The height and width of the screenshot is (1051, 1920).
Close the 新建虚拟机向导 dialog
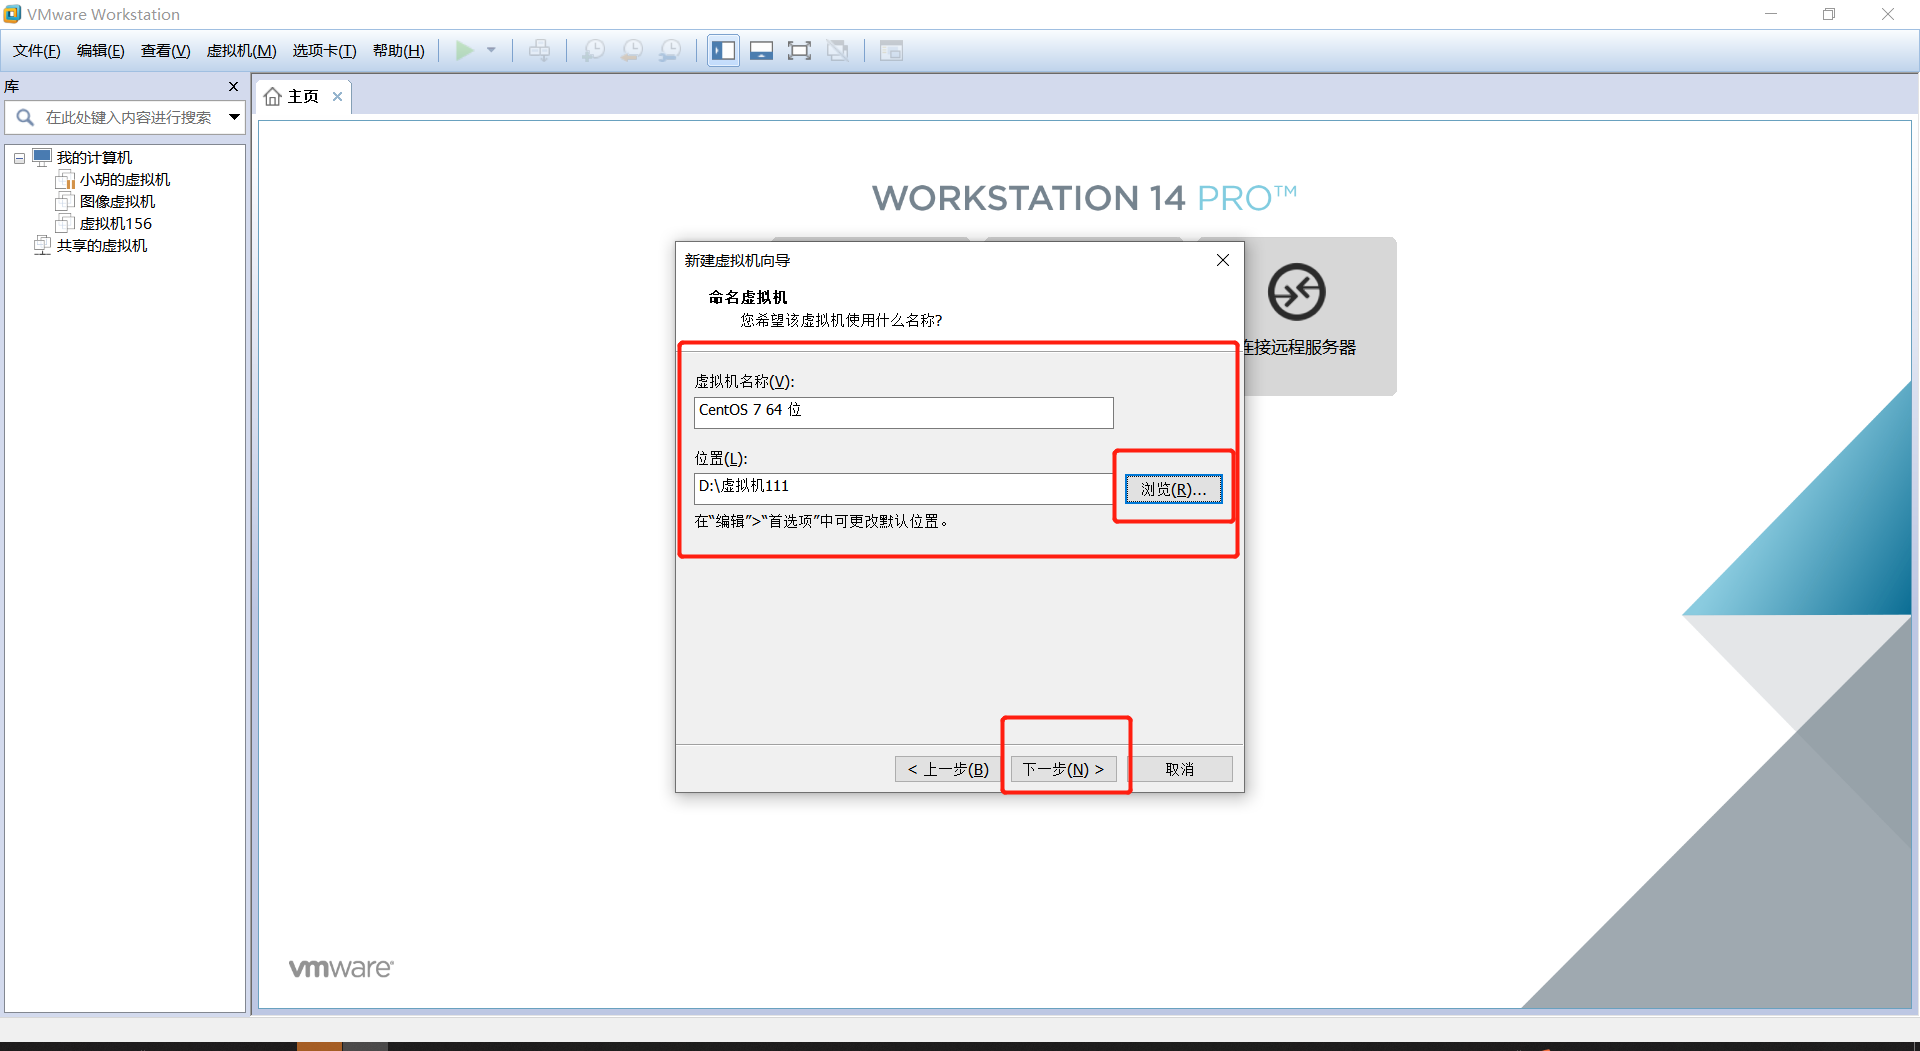pos(1223,260)
